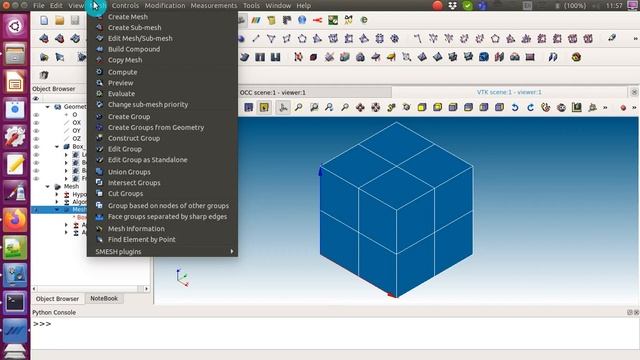Screen dimensions: 640x360
Task: Click the red dash module toolbar icon
Action: [x=318, y=20]
